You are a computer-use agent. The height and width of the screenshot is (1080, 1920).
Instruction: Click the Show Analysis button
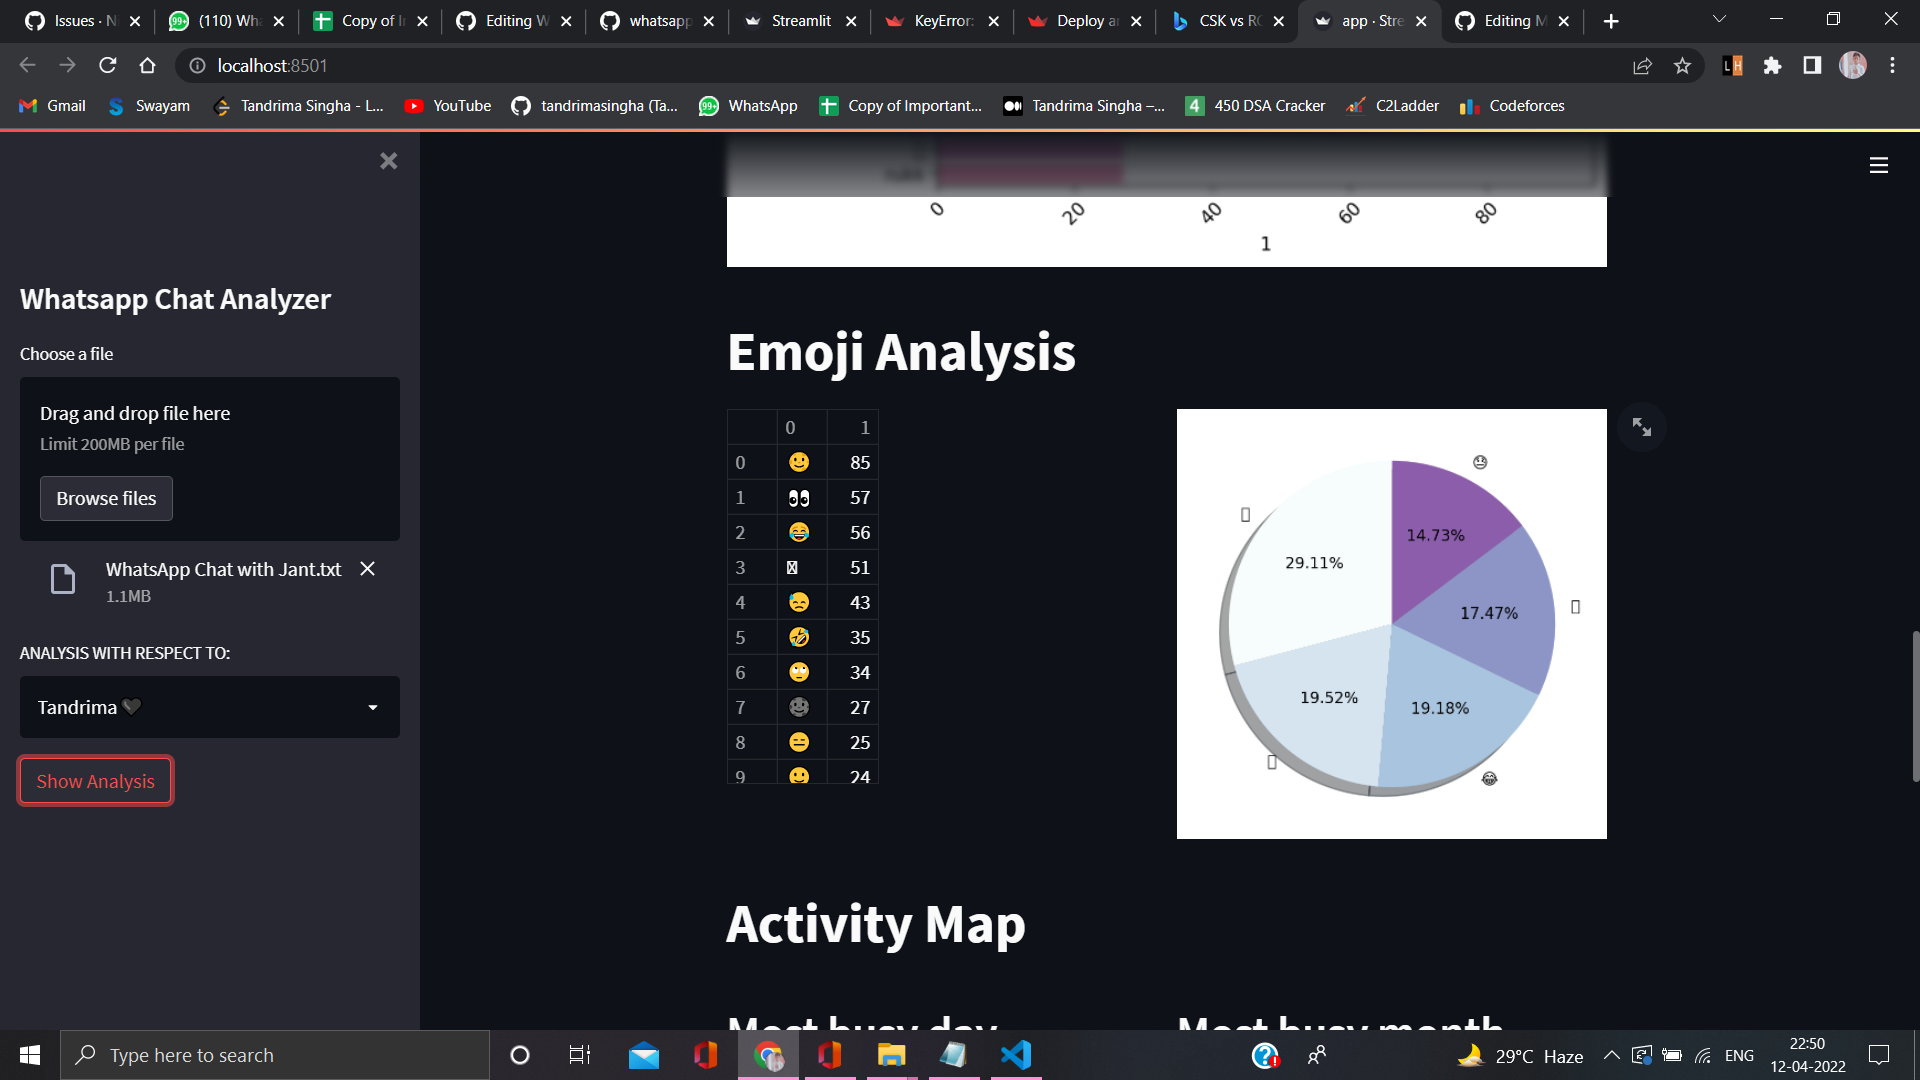point(95,780)
